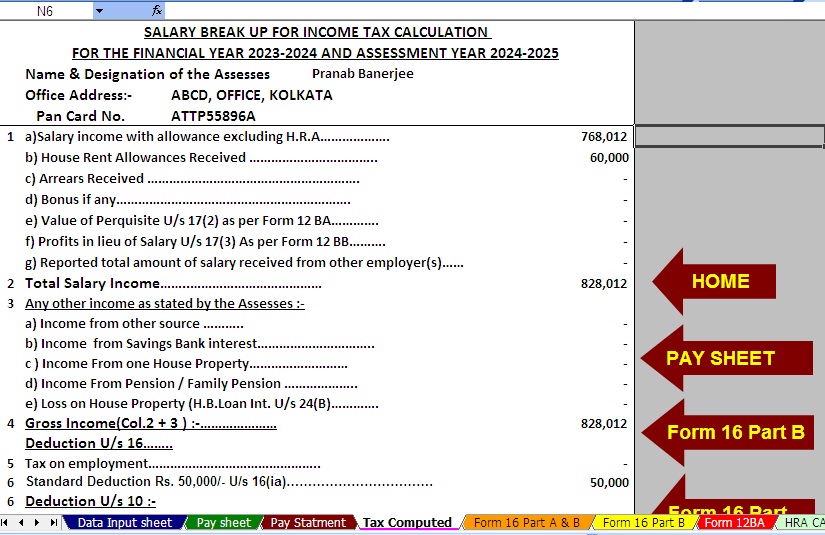
Task: Click the Name Box showing N6
Action: pyautogui.click(x=46, y=11)
